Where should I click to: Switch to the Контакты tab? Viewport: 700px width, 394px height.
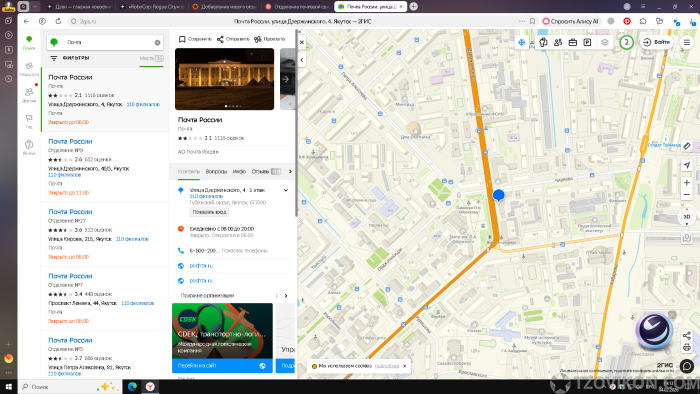[x=189, y=171]
